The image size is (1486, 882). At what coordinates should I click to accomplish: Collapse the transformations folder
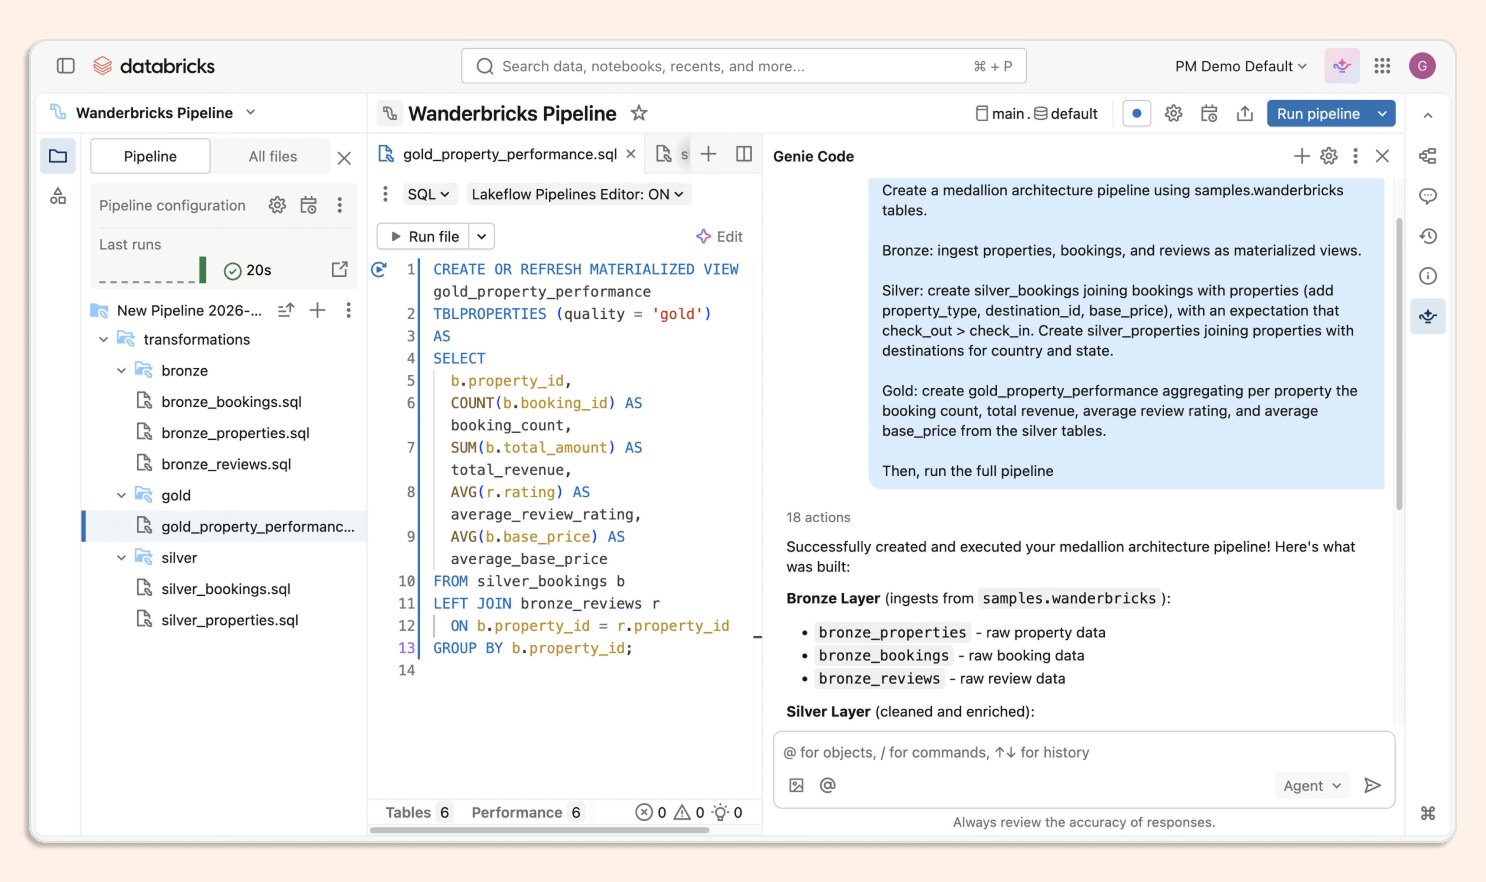point(103,340)
